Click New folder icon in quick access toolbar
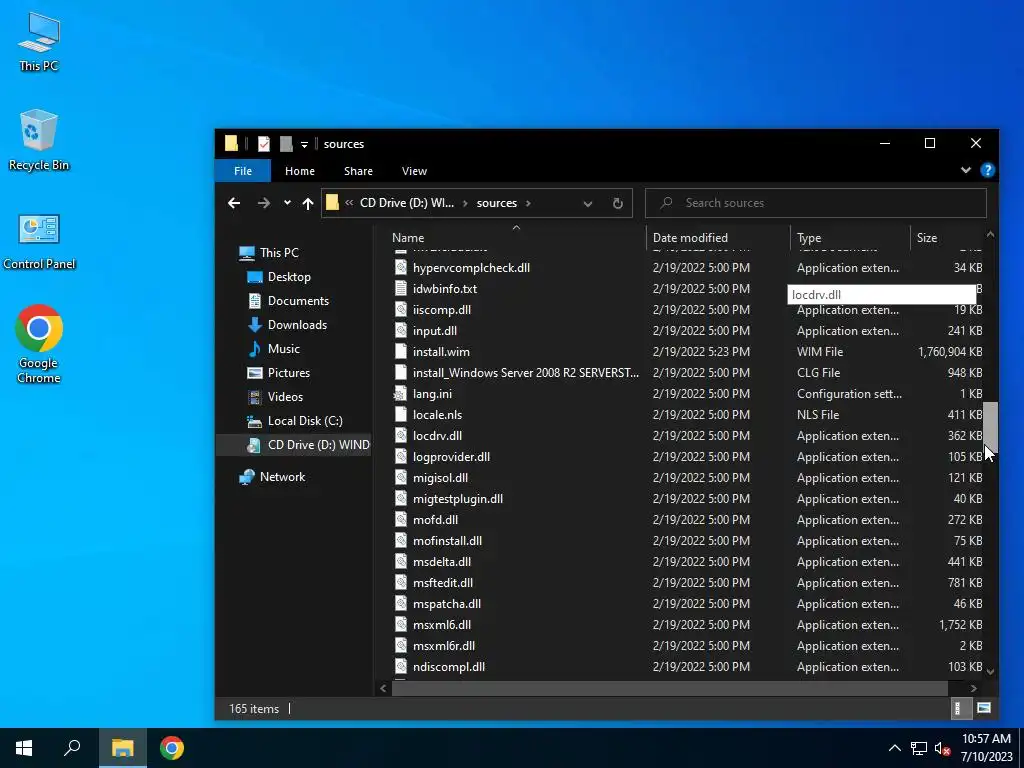The image size is (1024, 768). coord(286,144)
